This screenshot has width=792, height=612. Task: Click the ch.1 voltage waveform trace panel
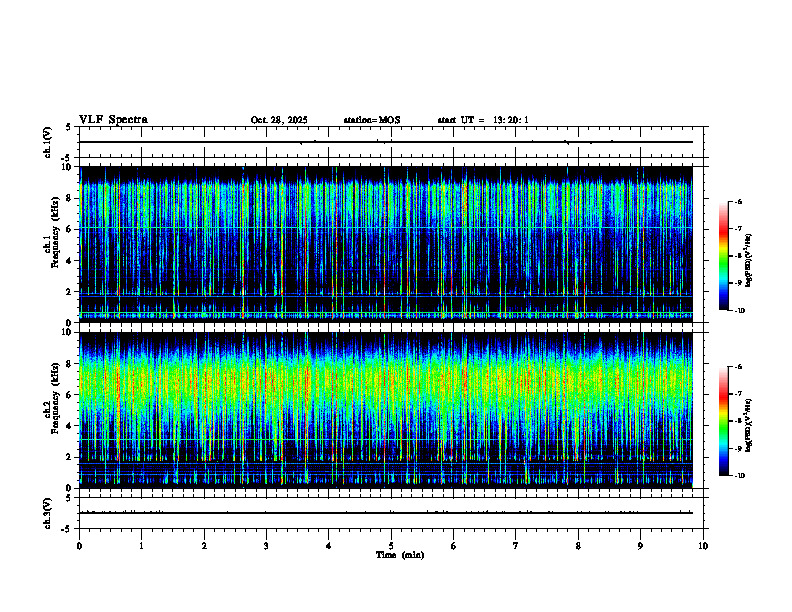click(391, 142)
